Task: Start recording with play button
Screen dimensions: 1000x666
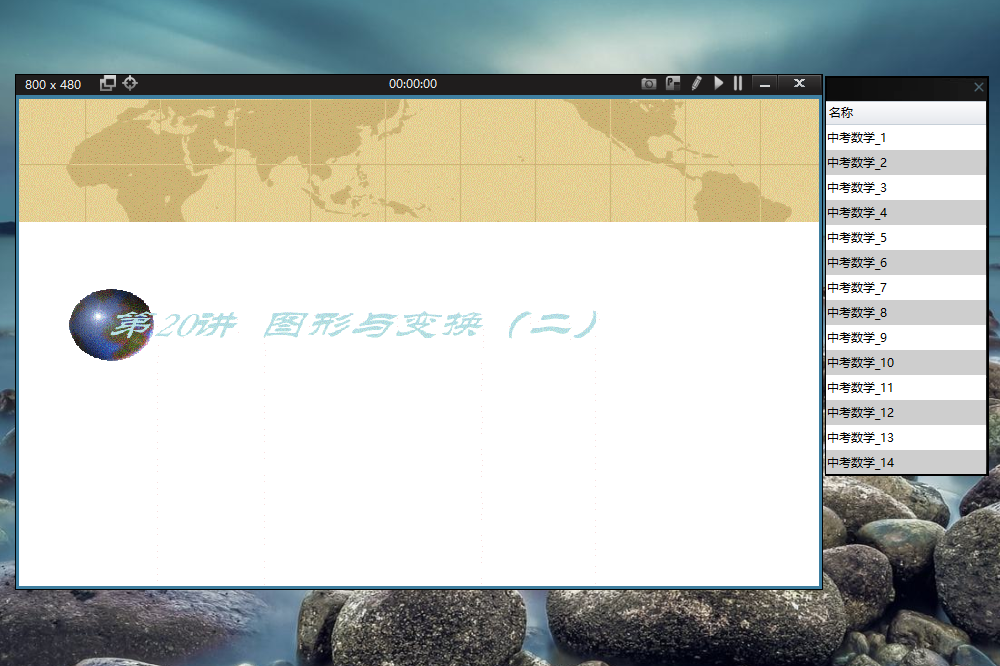Action: [718, 84]
